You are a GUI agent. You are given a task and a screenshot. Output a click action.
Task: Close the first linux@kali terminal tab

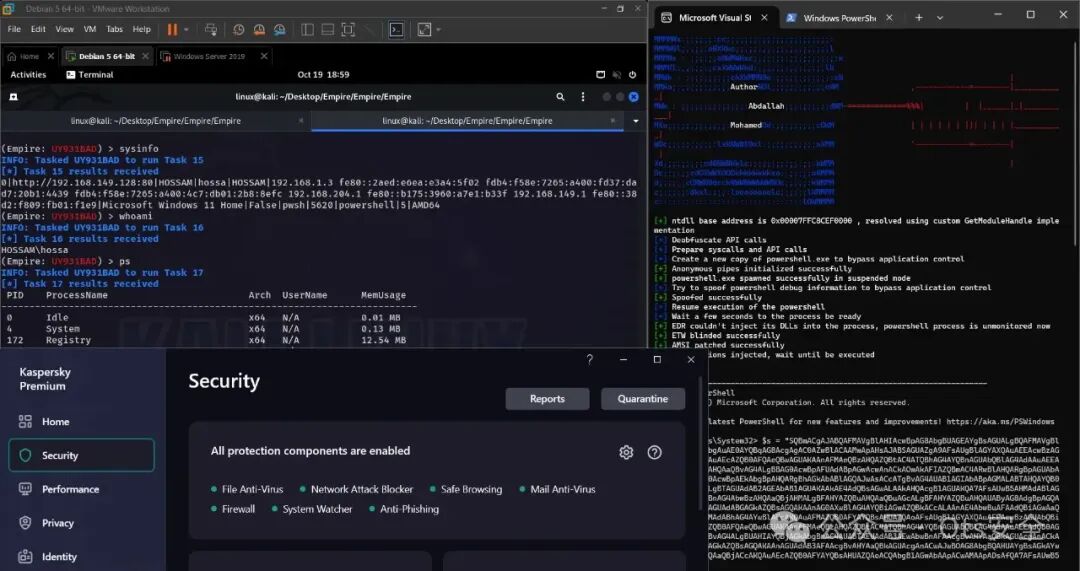point(301,121)
